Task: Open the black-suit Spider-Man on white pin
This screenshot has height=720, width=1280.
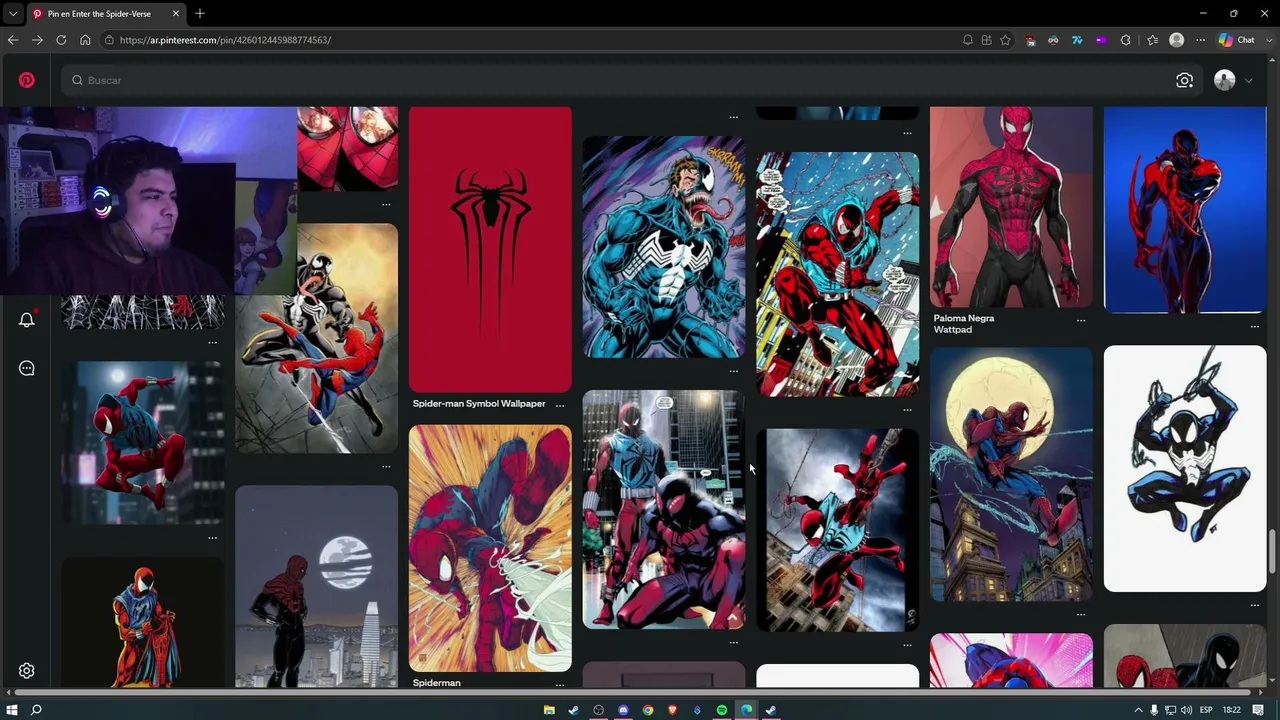Action: [1185, 469]
